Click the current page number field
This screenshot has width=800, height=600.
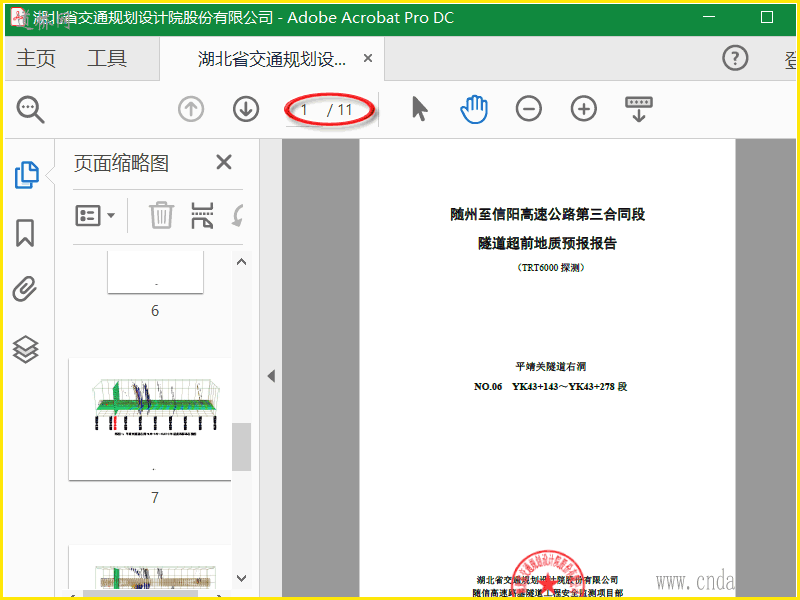point(305,110)
